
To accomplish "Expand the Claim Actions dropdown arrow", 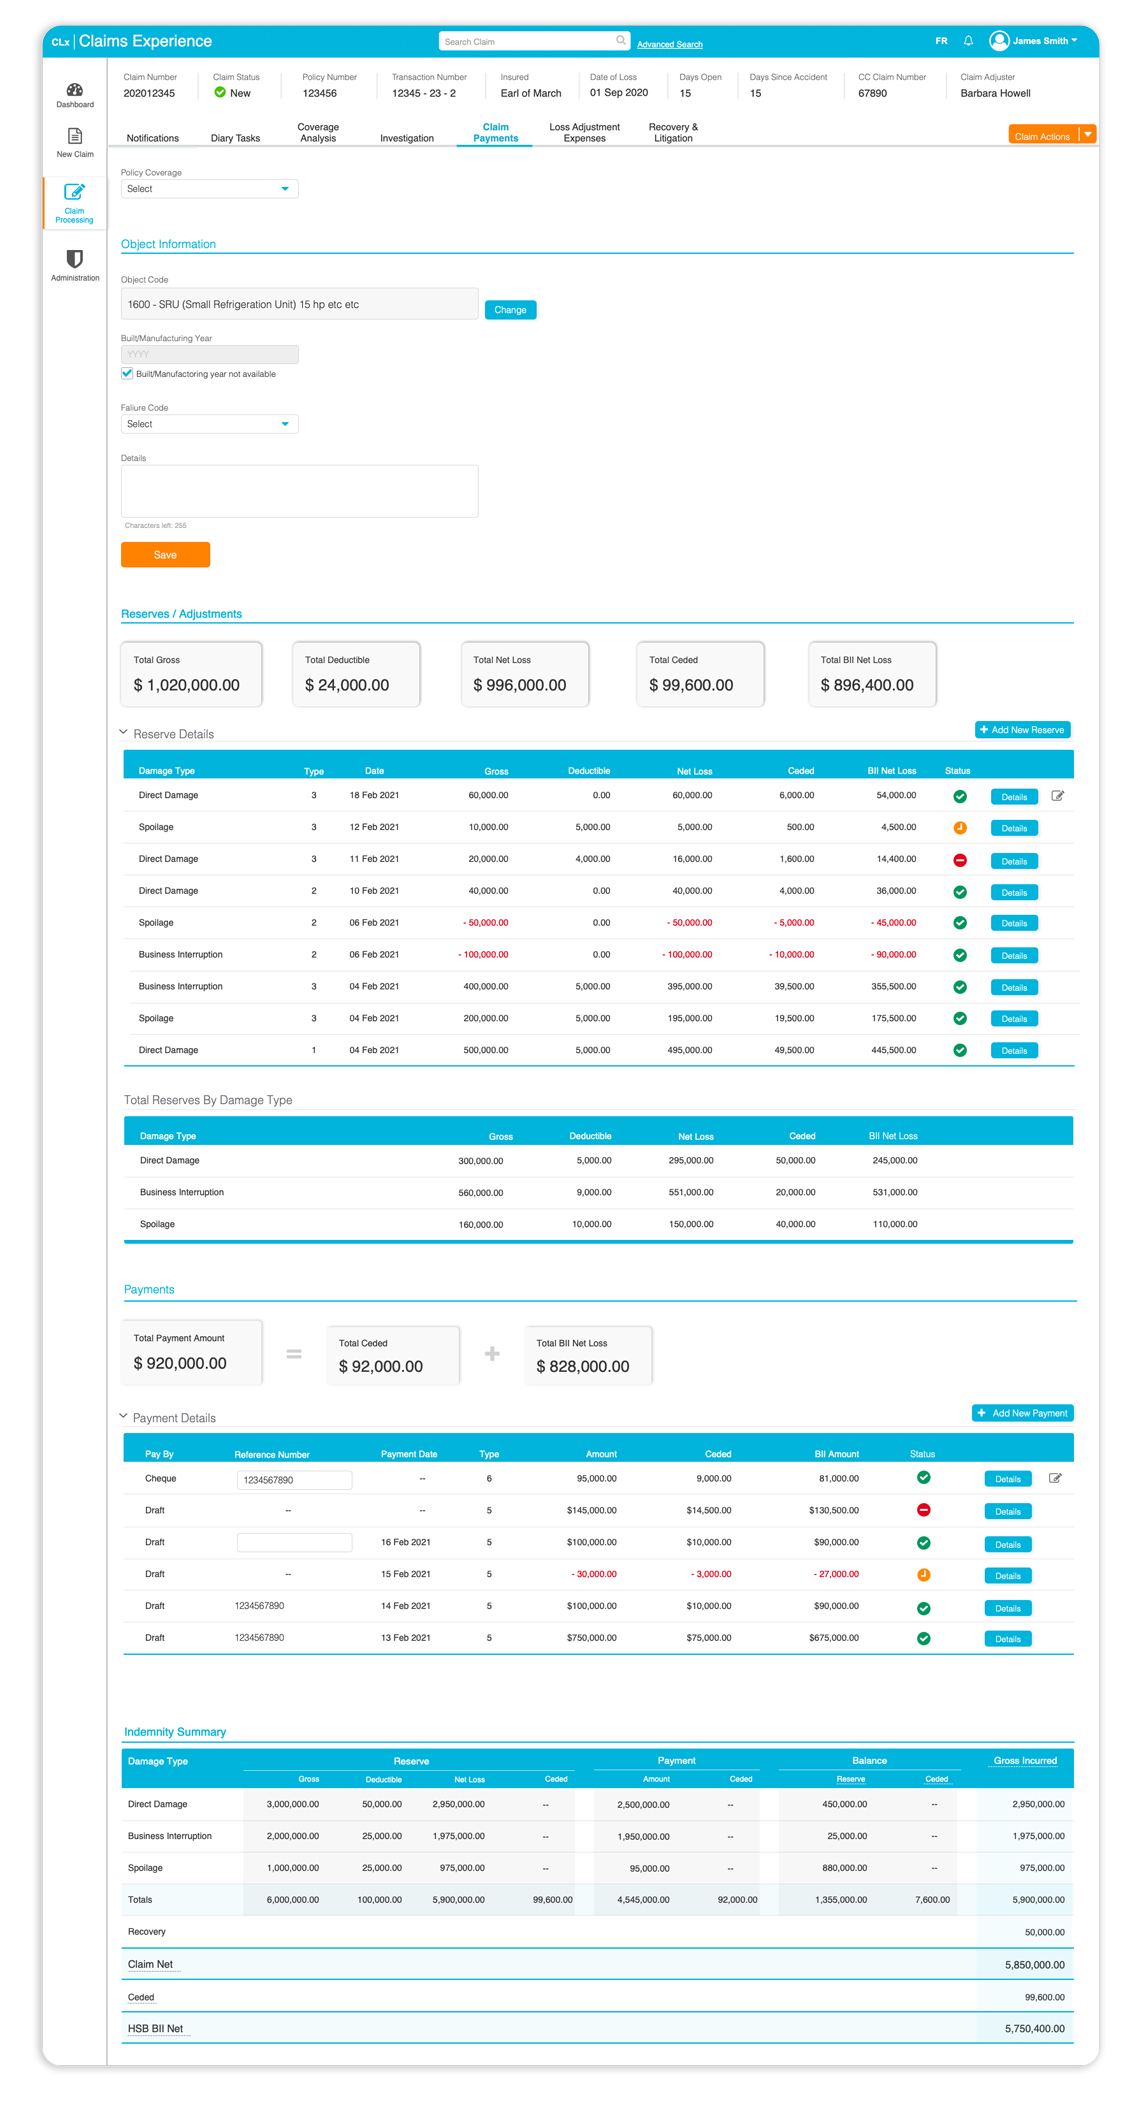I will pos(1088,135).
